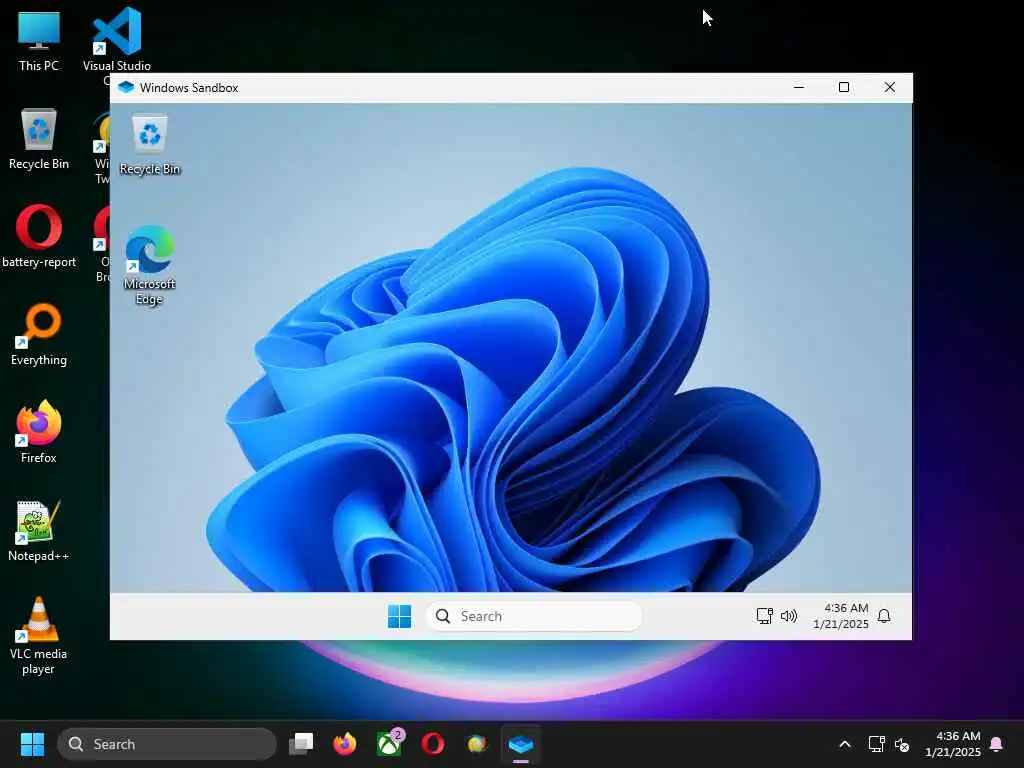Close the Windows Sandbox window
Viewport: 1024px width, 768px height.
tap(889, 87)
